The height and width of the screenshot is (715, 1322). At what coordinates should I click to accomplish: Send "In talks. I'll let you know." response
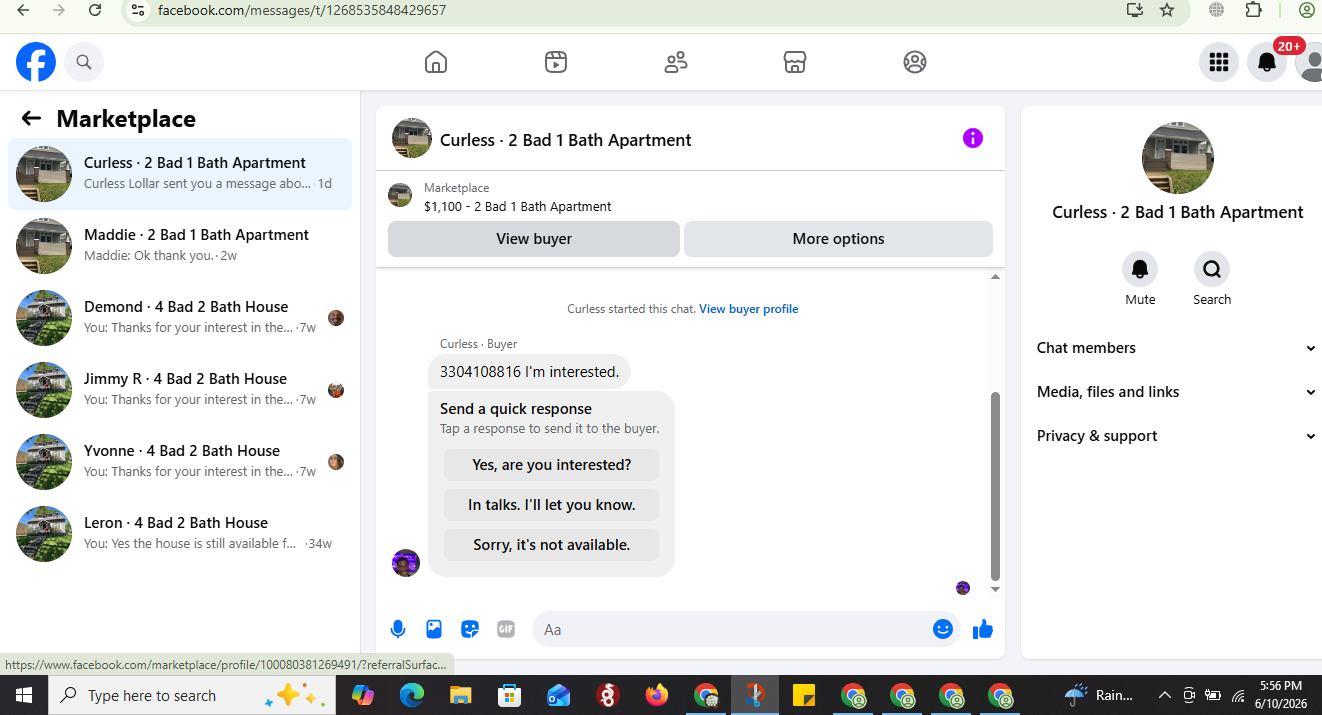(x=551, y=505)
